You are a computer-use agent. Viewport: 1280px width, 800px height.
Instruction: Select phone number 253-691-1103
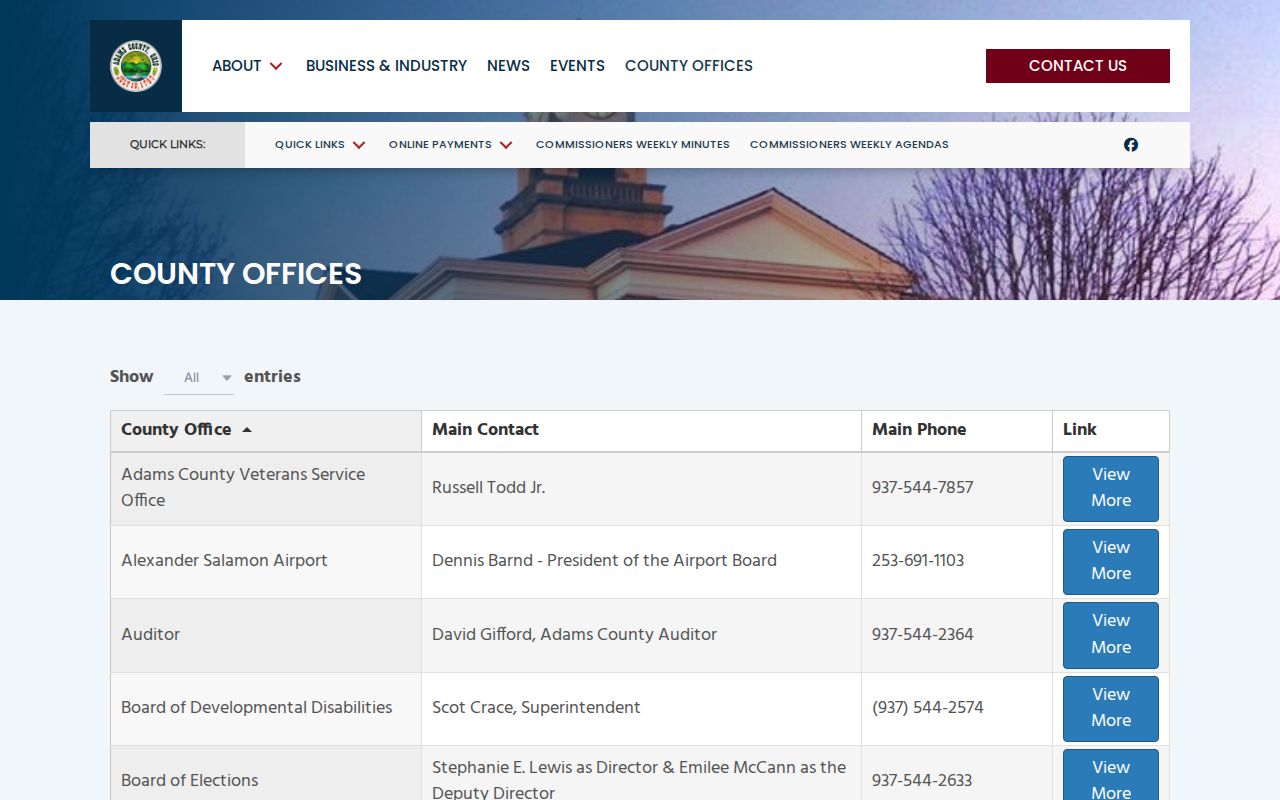point(918,561)
